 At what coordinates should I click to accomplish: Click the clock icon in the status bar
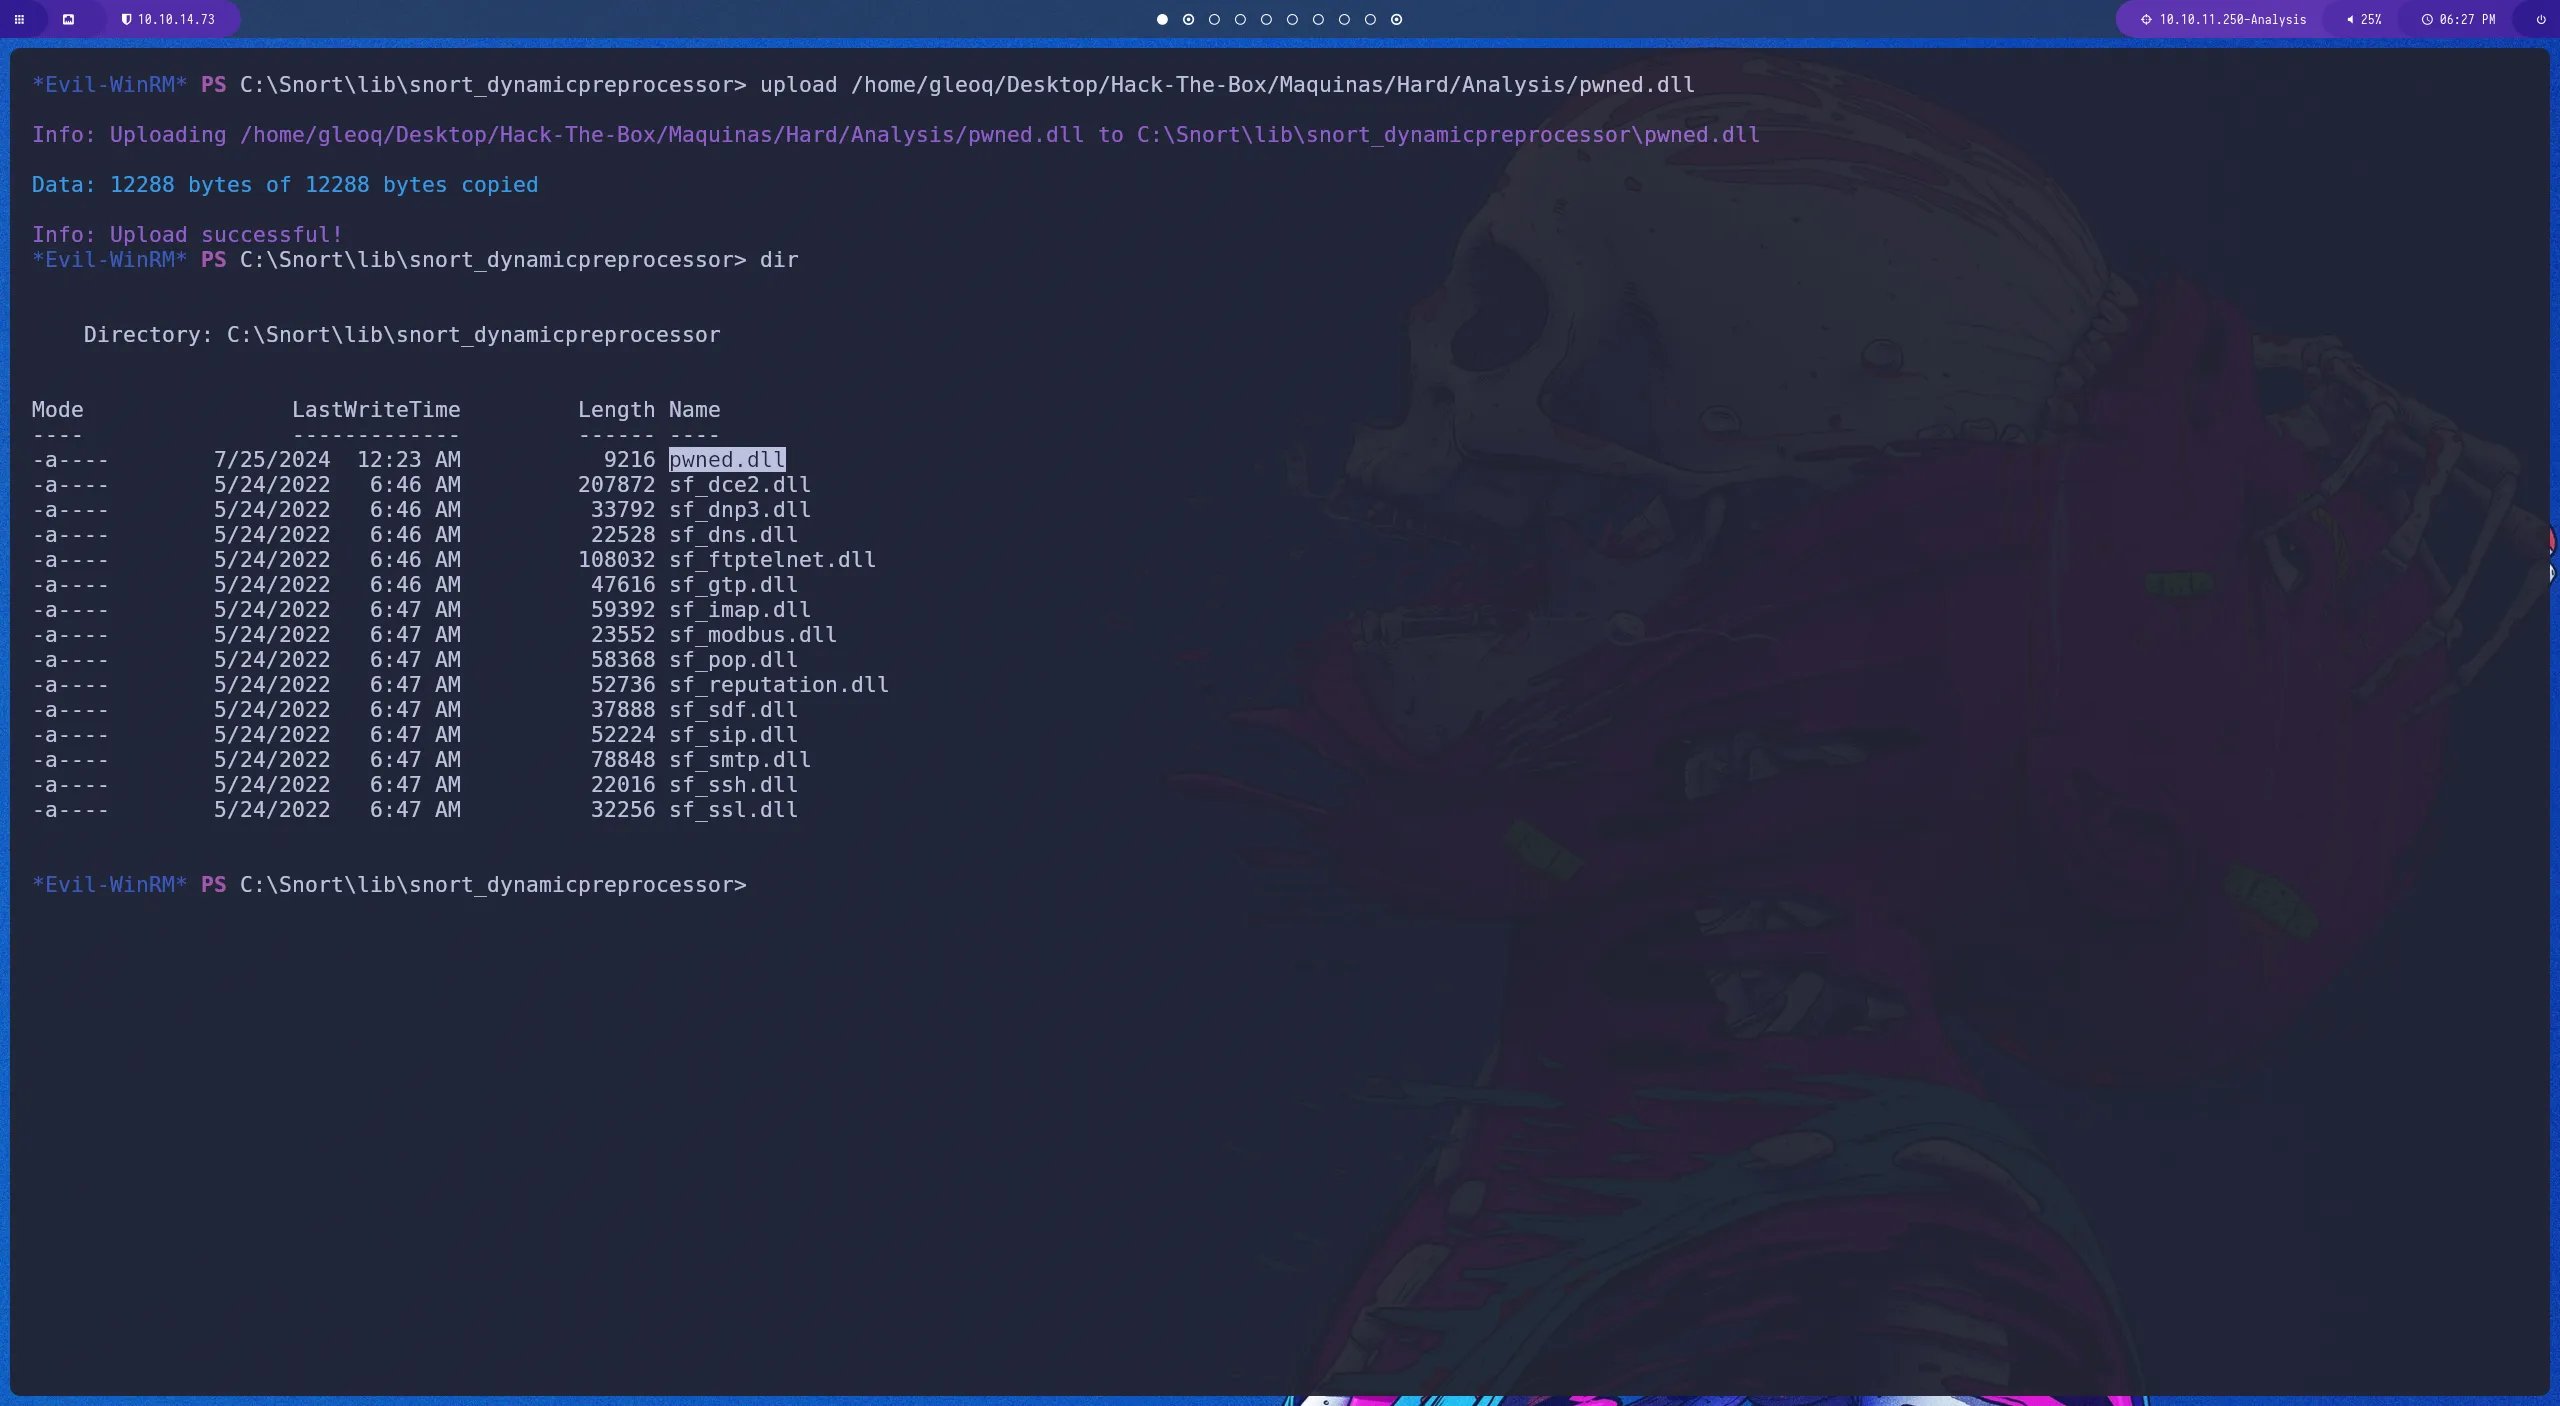tap(2428, 19)
